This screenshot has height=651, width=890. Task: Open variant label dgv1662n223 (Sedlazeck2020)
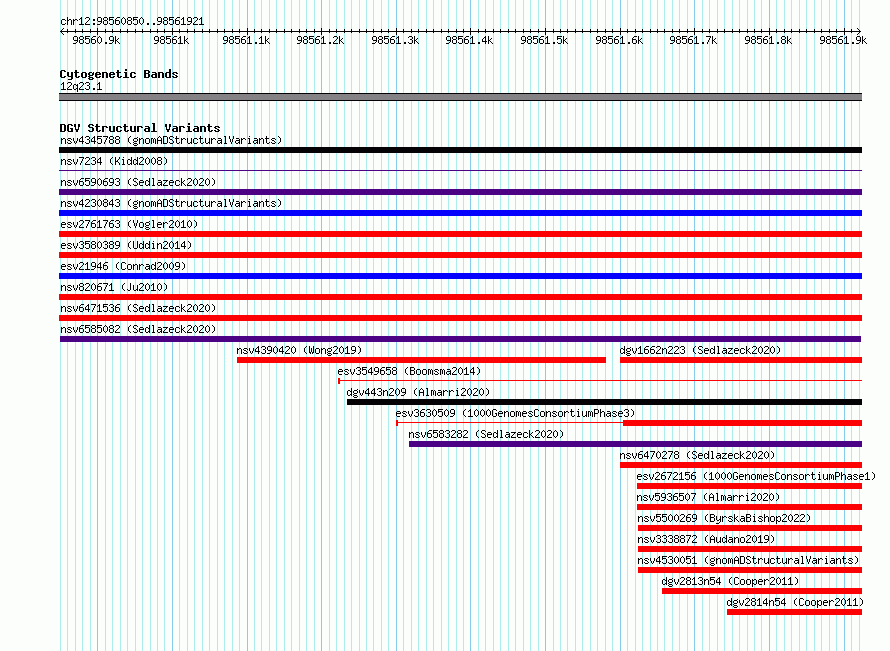pyautogui.click(x=700, y=350)
